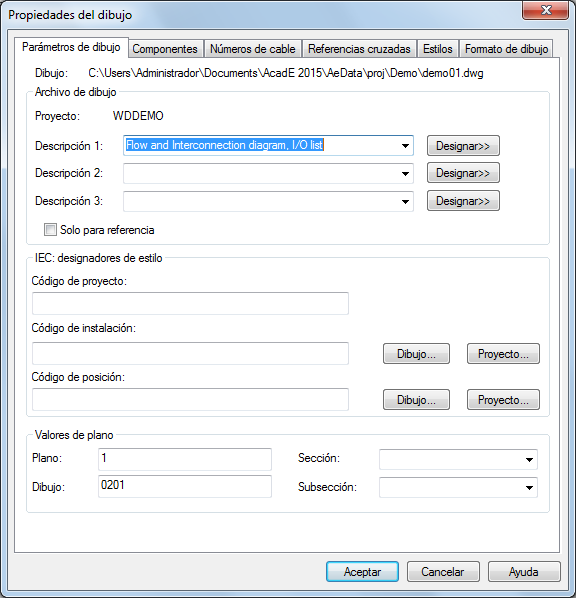Click the Código de proyecto input field
Screen dimensions: 576x598
click(x=190, y=304)
